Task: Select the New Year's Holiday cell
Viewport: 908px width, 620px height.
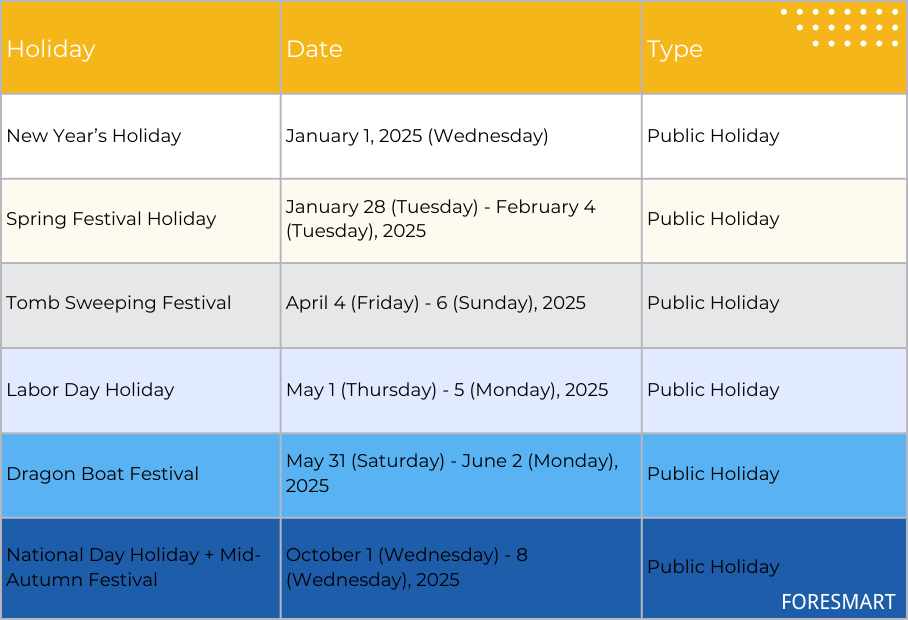Action: tap(141, 136)
